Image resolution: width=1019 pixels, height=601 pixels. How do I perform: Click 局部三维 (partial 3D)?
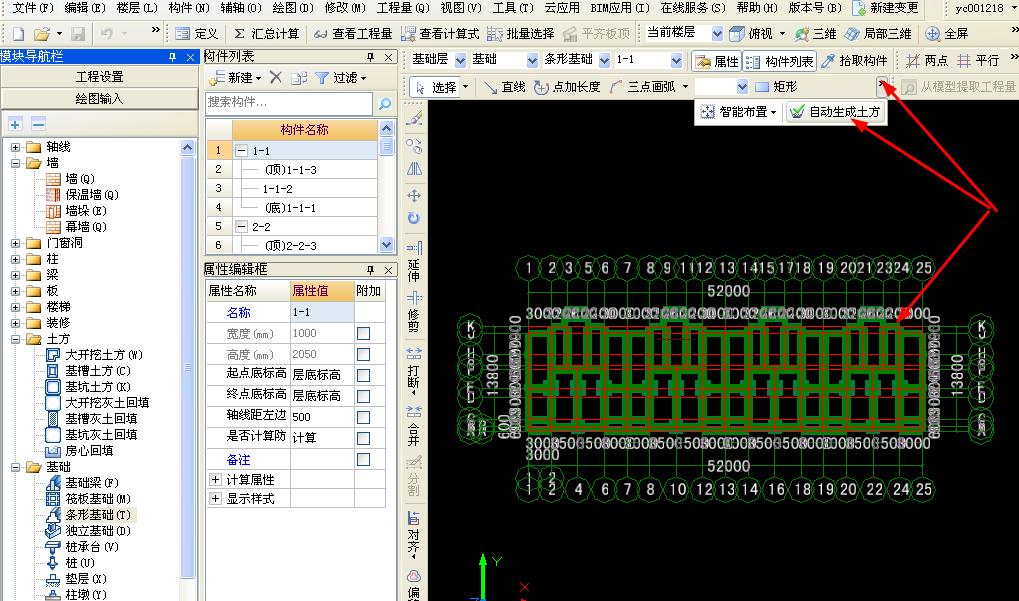tap(878, 33)
